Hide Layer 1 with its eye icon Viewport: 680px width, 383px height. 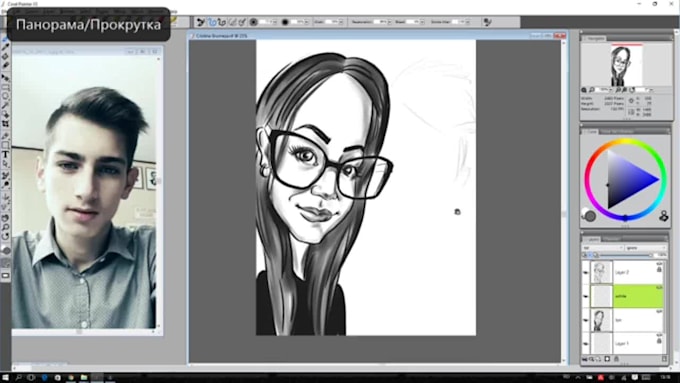pos(586,344)
